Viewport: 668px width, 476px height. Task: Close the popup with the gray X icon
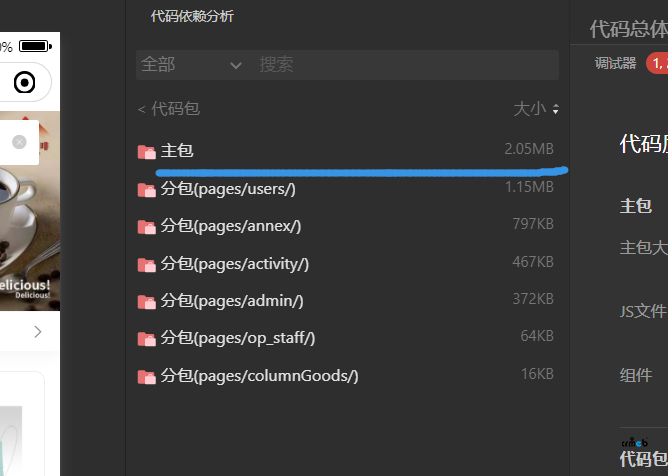[19, 142]
